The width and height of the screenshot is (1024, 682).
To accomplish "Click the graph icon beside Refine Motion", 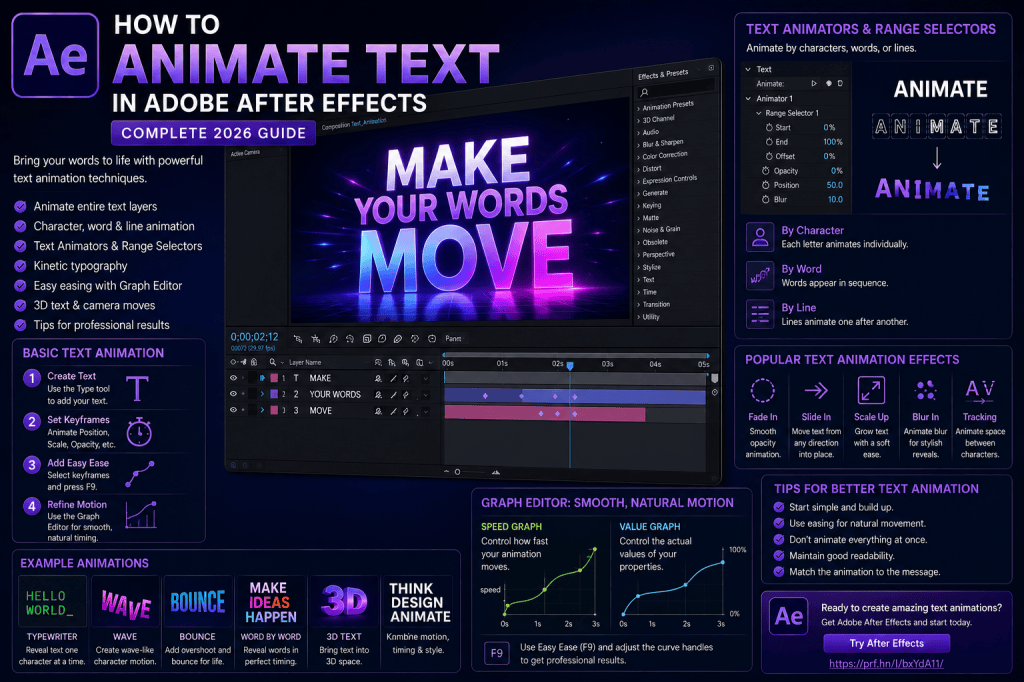I will [x=141, y=515].
